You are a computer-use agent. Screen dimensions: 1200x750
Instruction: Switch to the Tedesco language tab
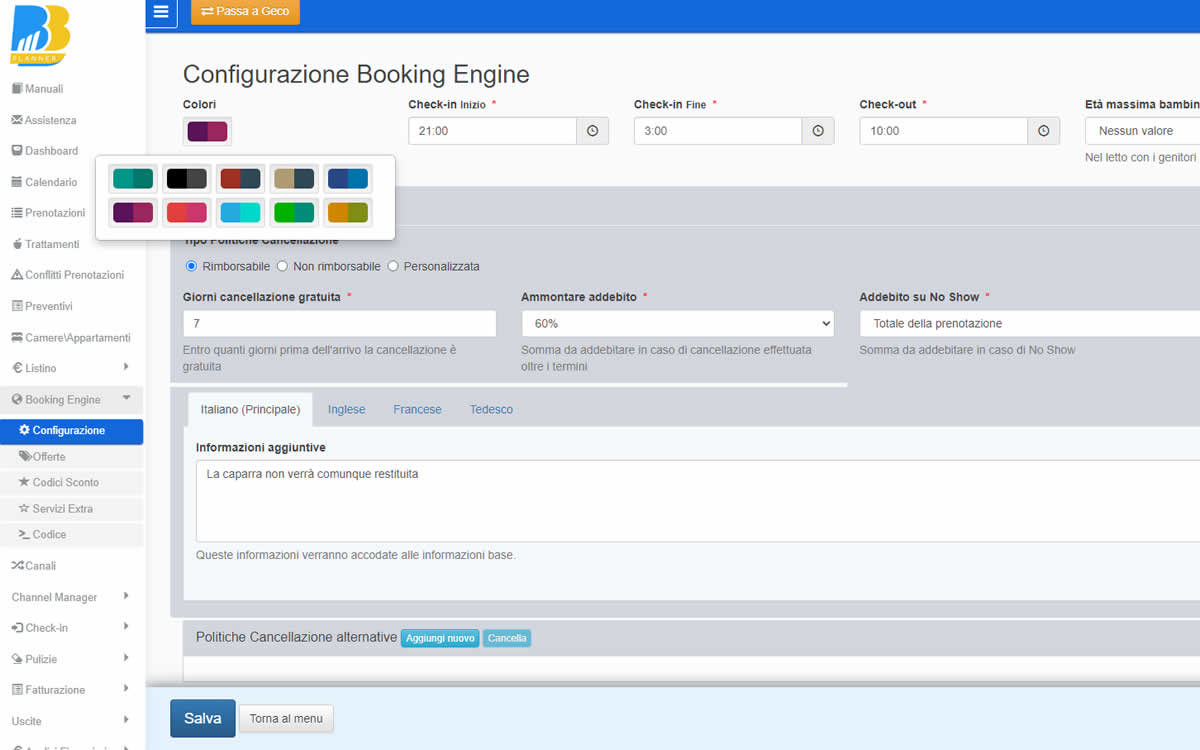[491, 410]
